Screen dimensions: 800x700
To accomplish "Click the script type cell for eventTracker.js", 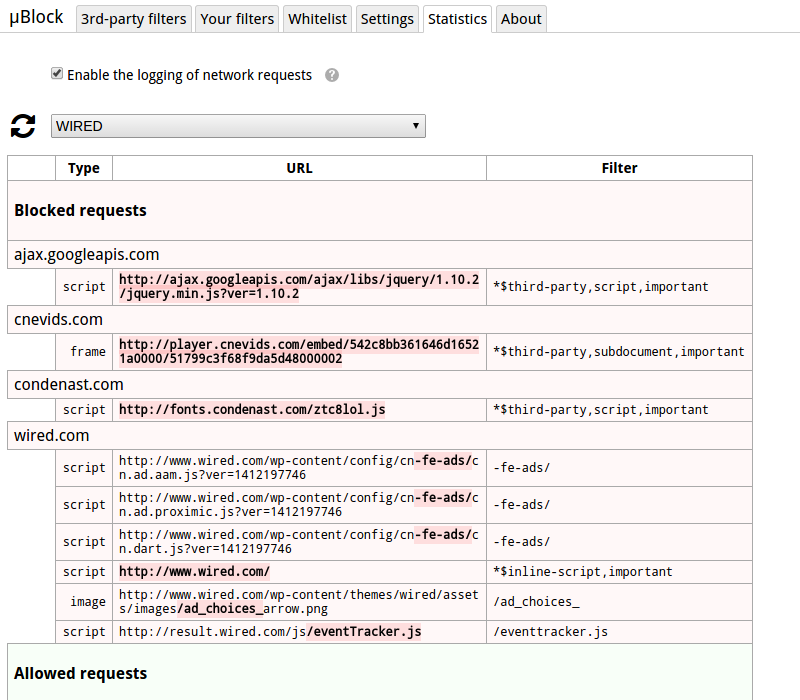I will (x=84, y=632).
